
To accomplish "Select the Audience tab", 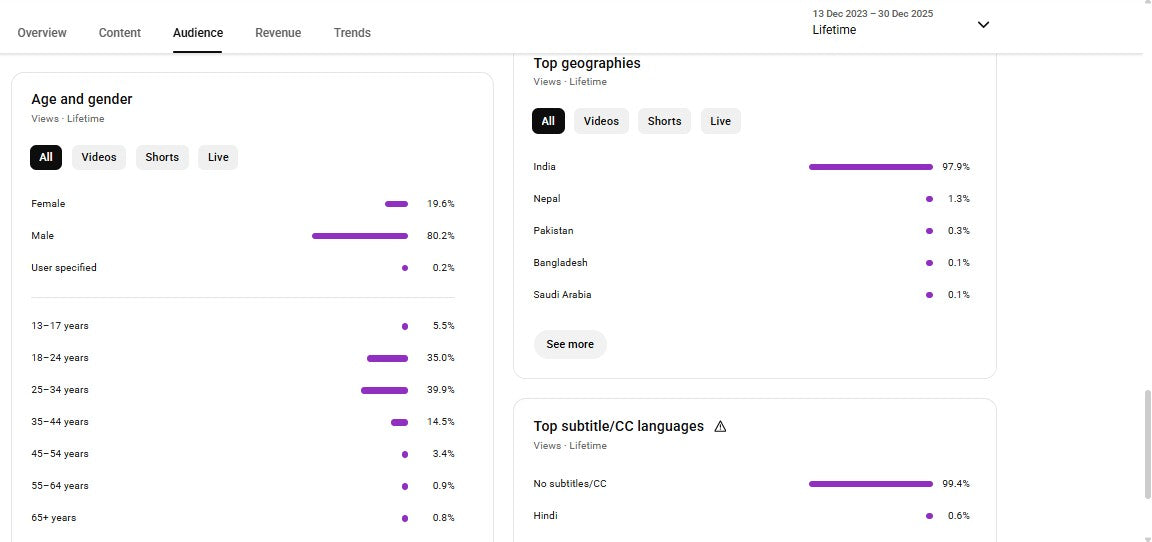I will 198,33.
